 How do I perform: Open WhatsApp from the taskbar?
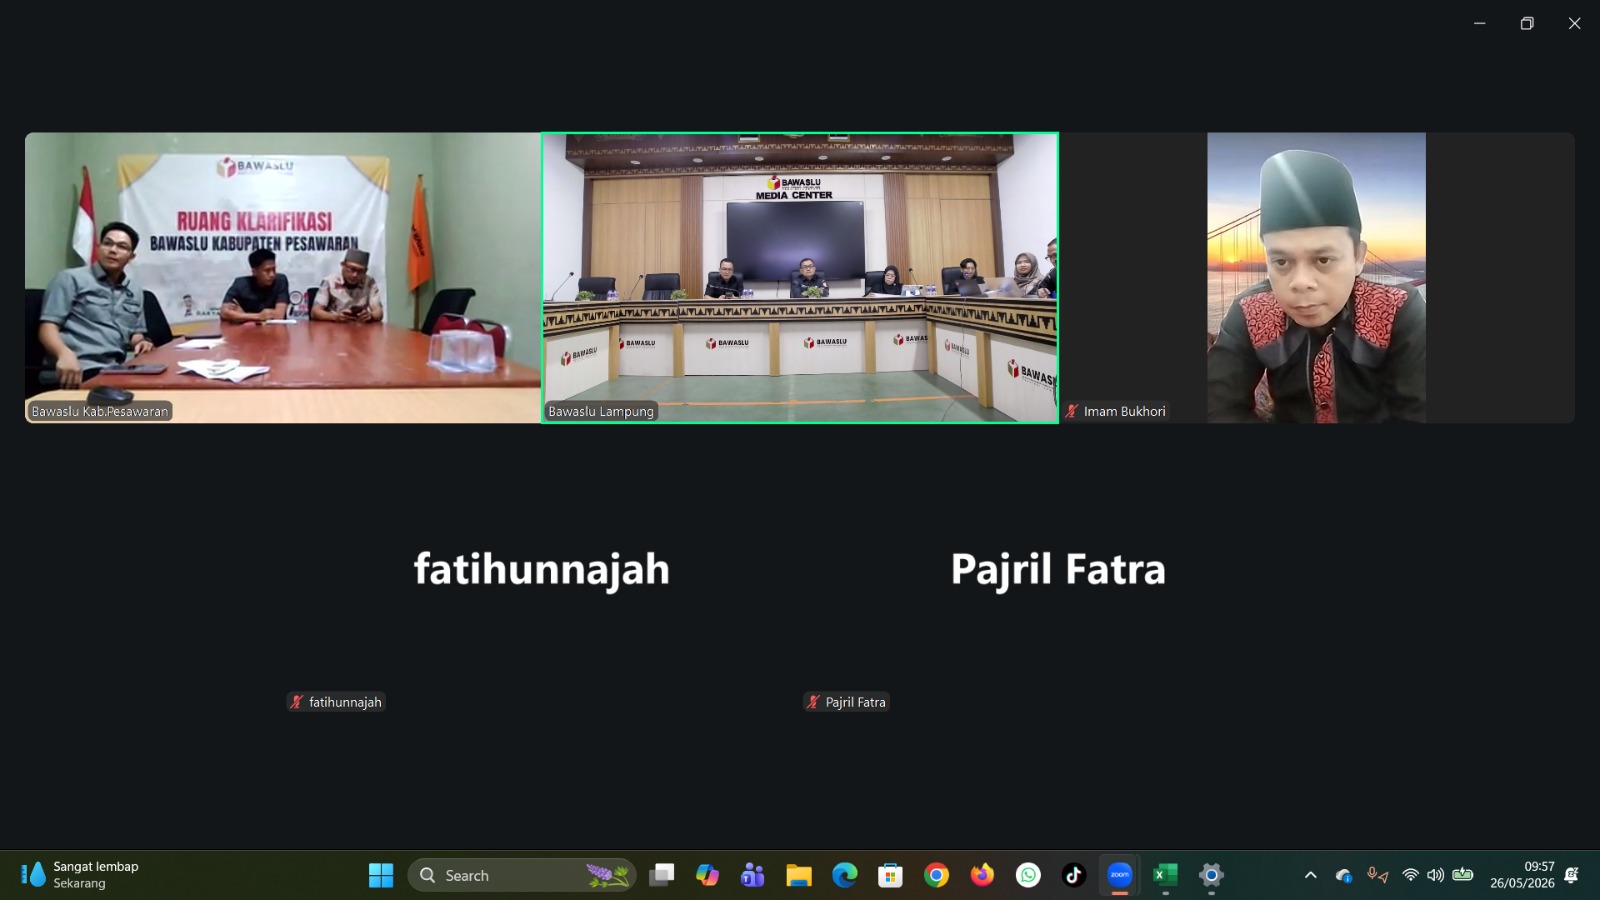pyautogui.click(x=1028, y=875)
